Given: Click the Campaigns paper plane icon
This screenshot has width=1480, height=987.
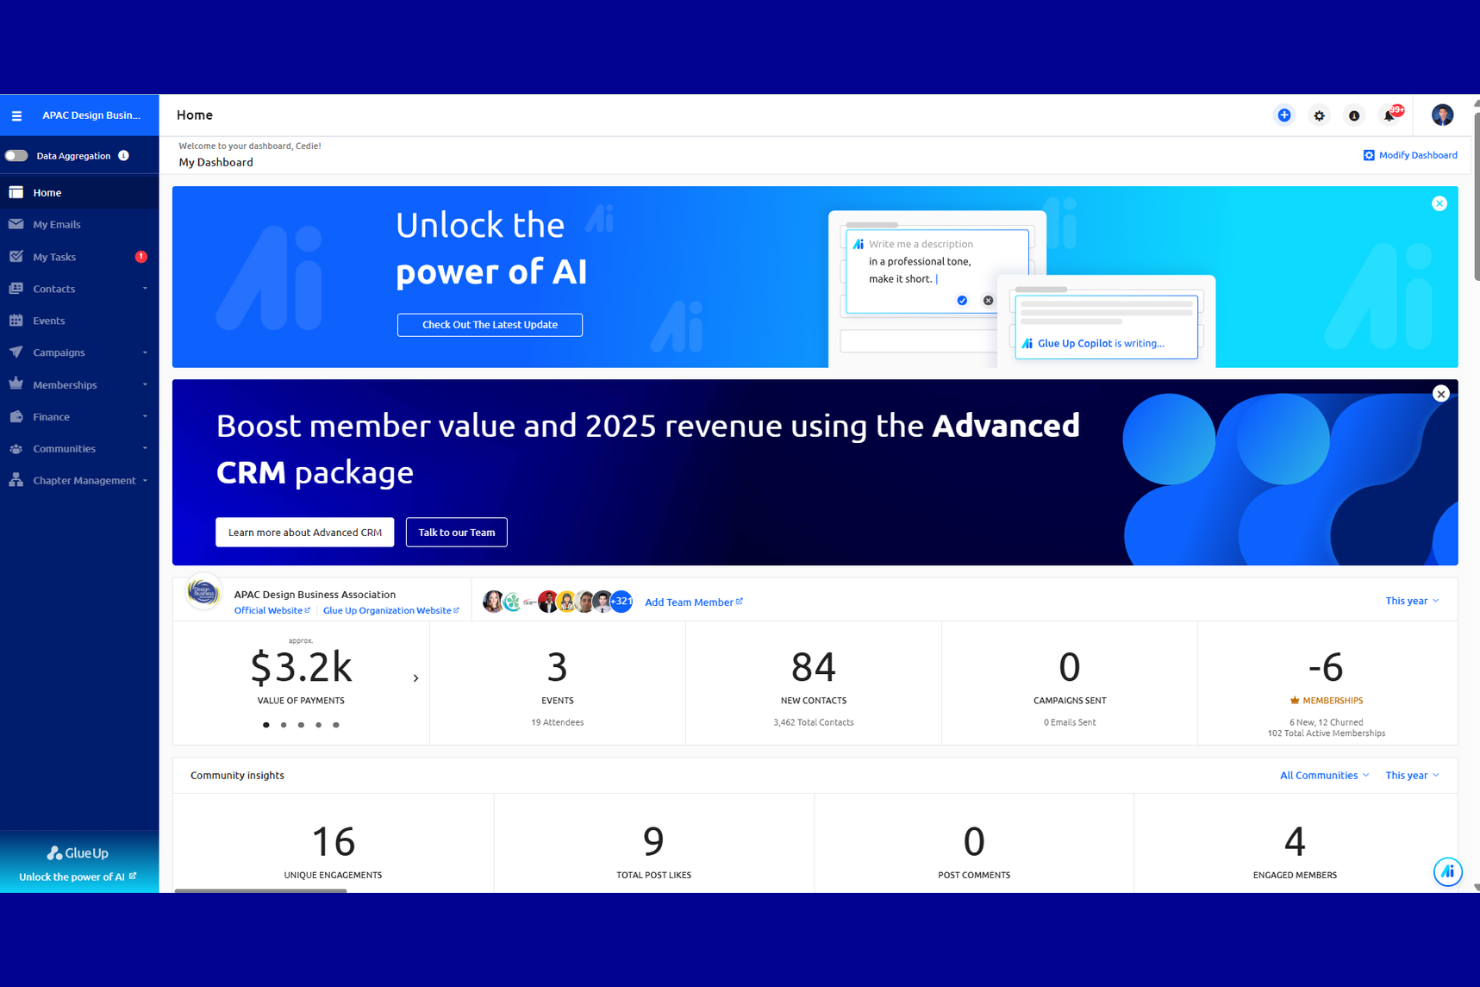Looking at the screenshot, I should [x=16, y=353].
